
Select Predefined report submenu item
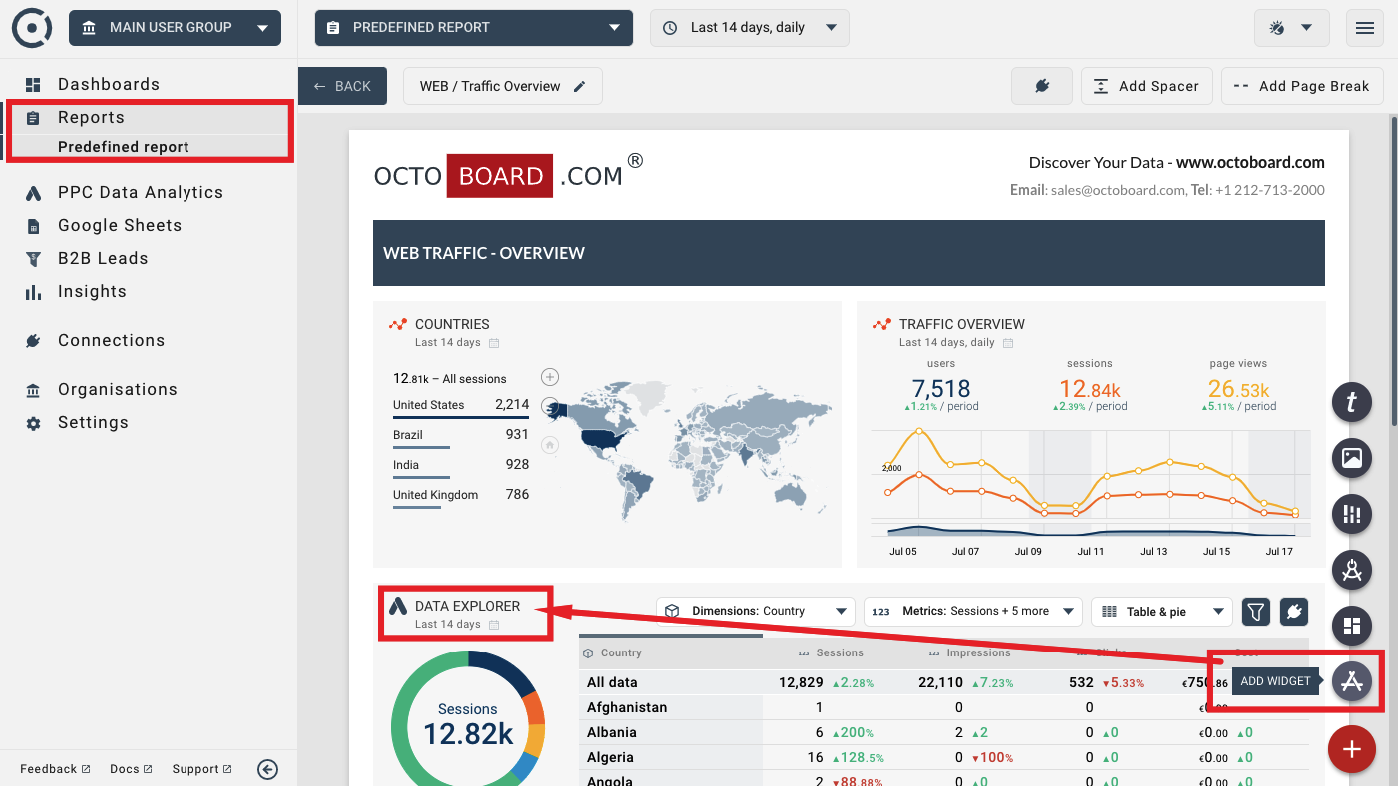click(x=123, y=147)
